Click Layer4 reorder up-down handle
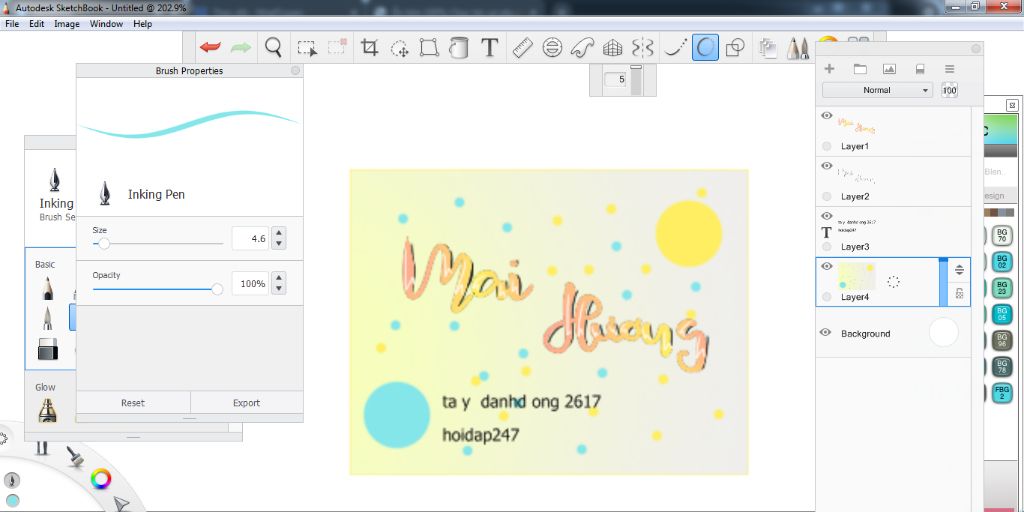Screen dimensions: 1024x512 (x=959, y=270)
